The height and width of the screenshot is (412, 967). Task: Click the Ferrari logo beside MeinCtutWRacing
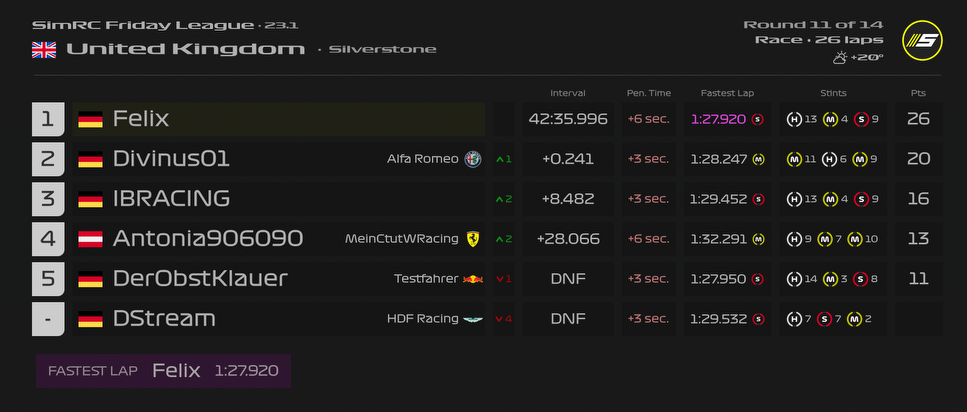coord(472,239)
